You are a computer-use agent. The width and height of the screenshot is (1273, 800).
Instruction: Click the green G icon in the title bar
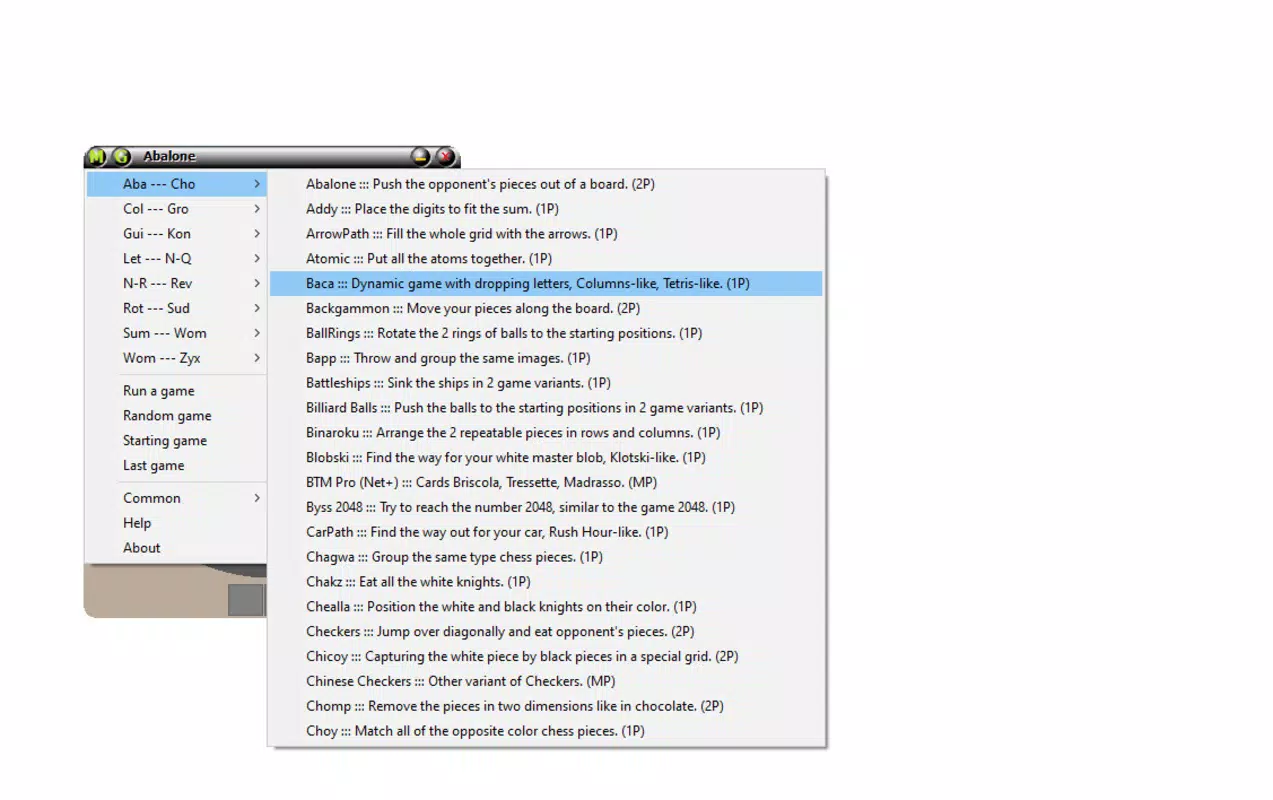click(x=121, y=157)
